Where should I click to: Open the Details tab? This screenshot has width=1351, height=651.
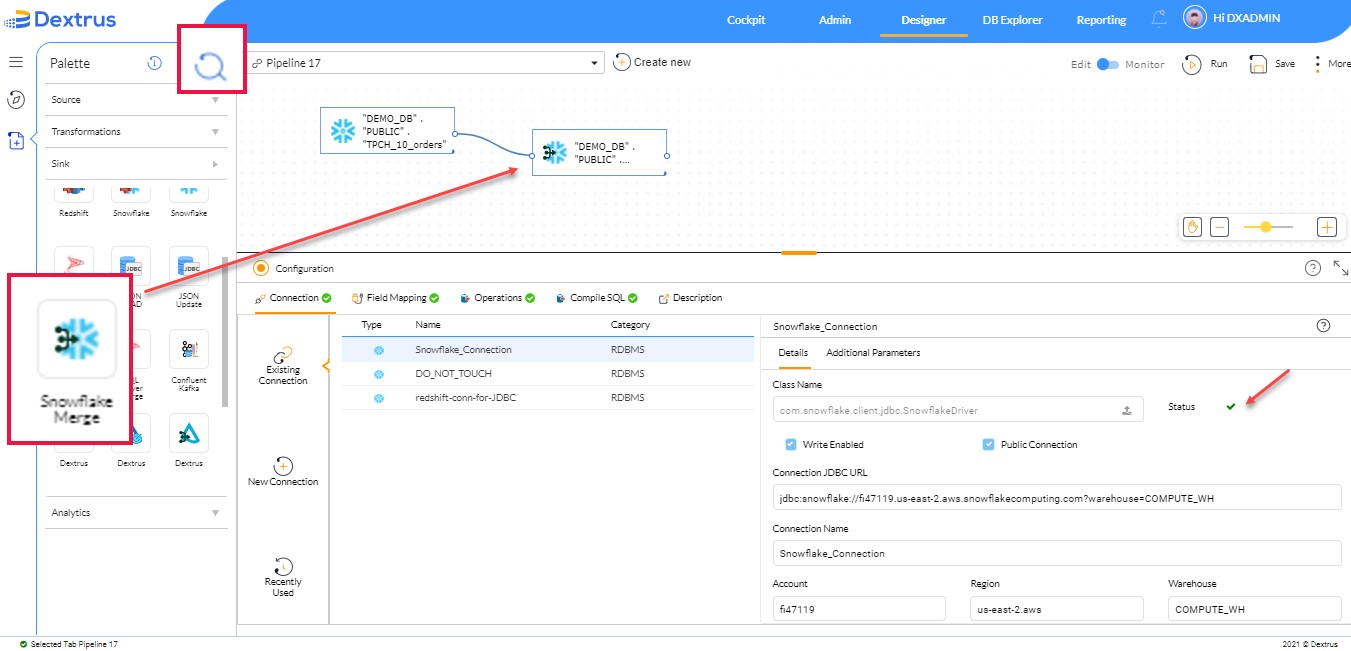point(793,353)
